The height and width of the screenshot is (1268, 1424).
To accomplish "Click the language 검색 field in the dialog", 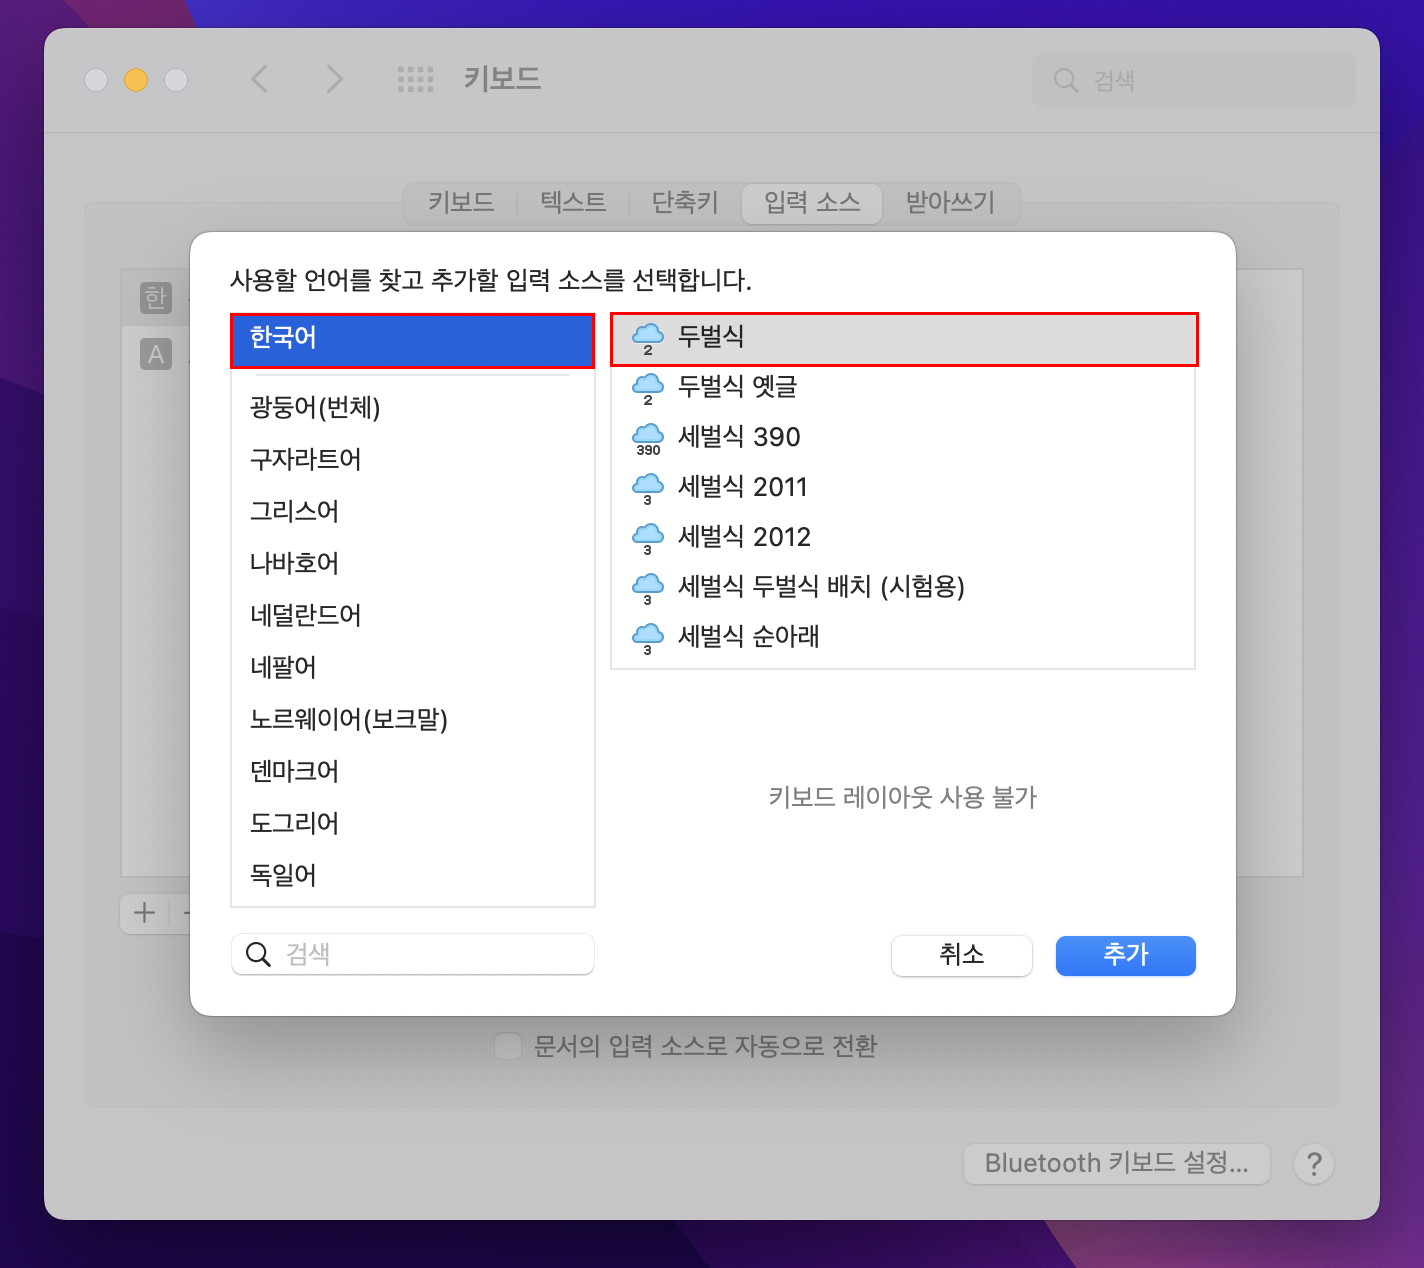I will [413, 954].
